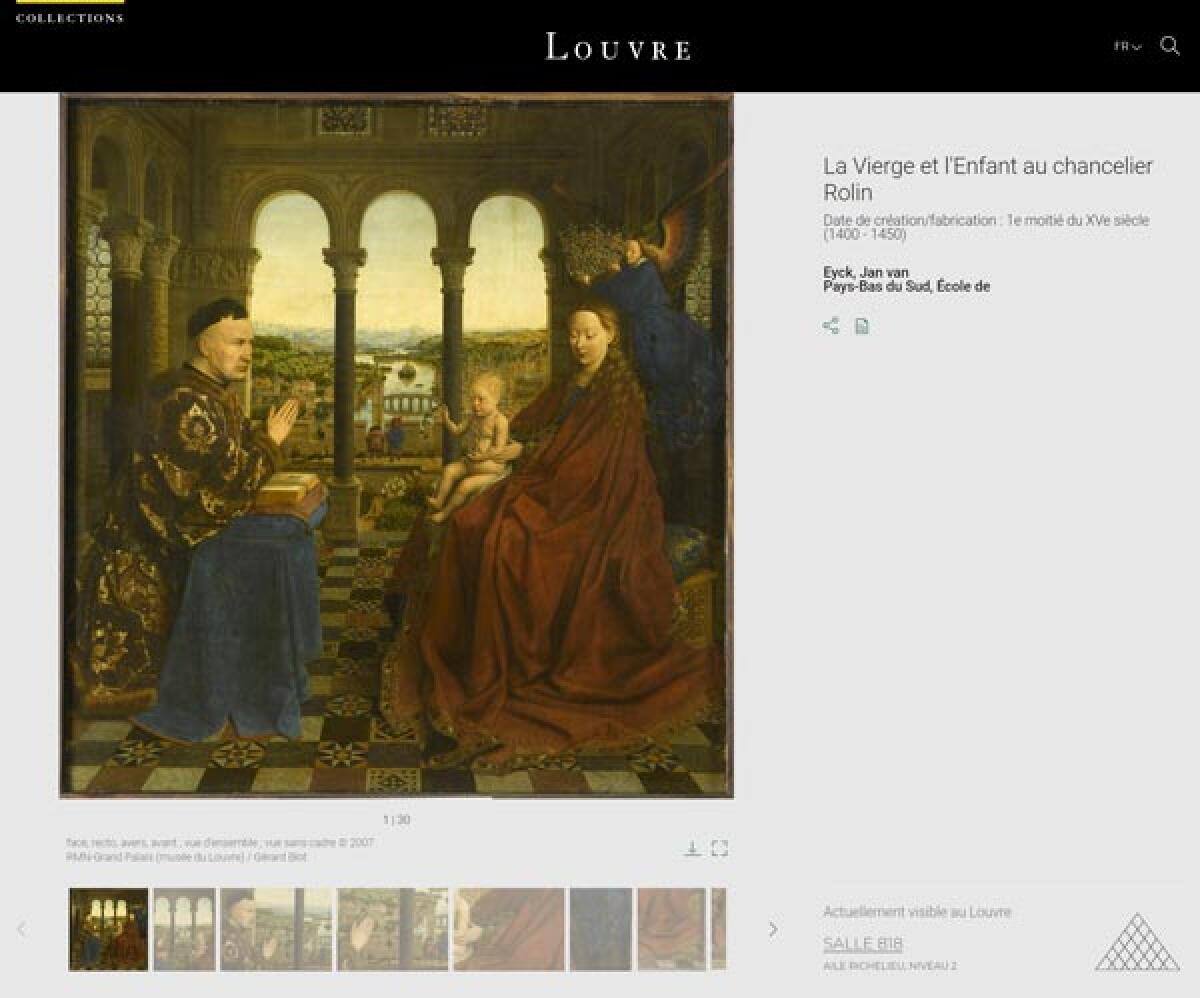Click the main painting image
1200x998 pixels.
tap(400, 440)
